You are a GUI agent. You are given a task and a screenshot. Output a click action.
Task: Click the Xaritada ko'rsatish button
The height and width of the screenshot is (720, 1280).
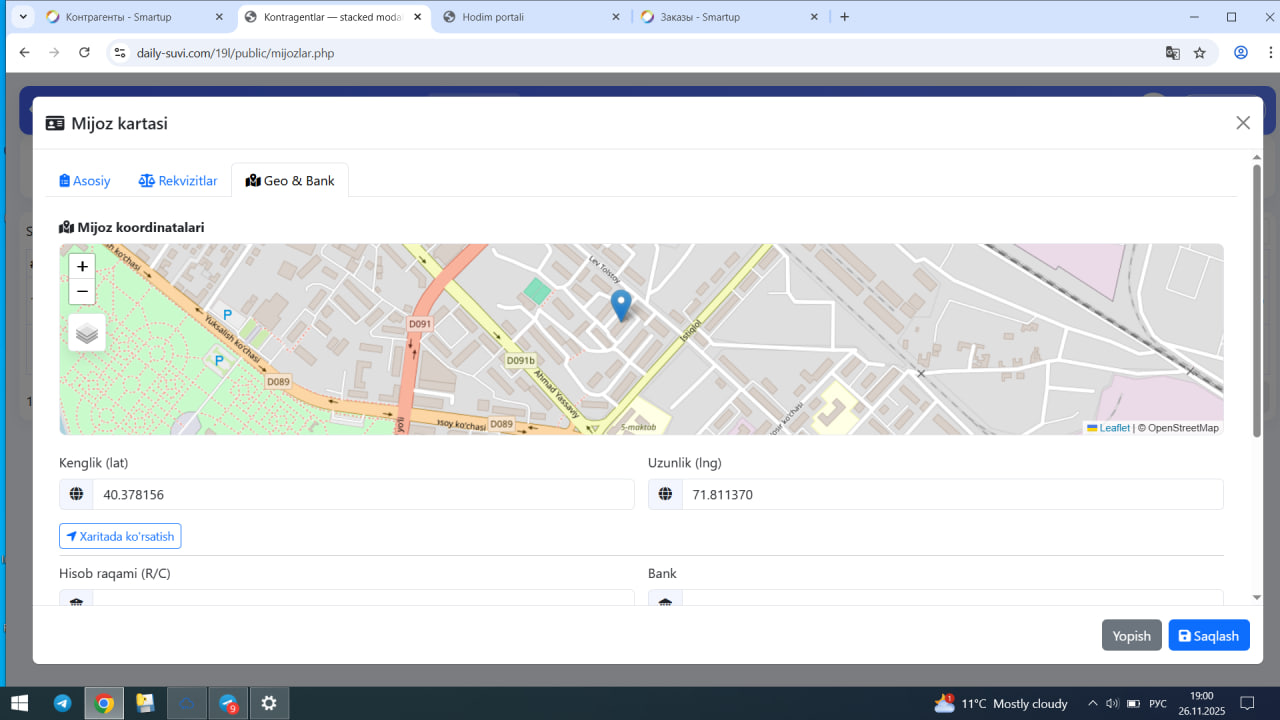tap(120, 537)
